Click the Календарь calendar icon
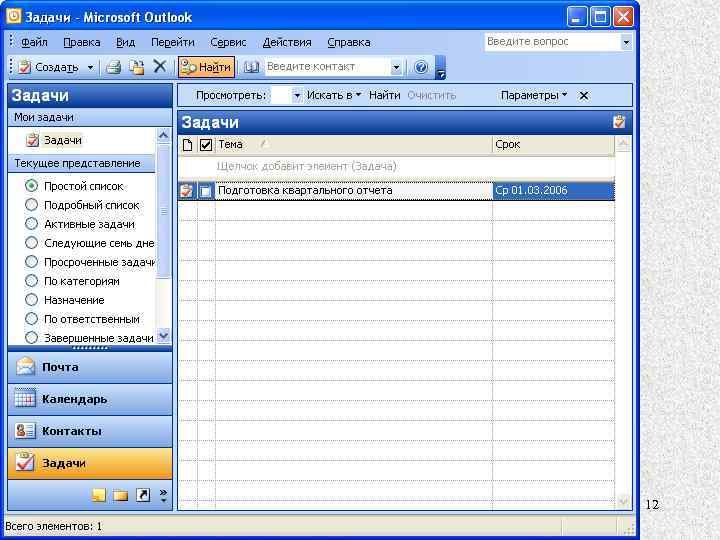Screen dimensions: 720x540 click(x=25, y=399)
